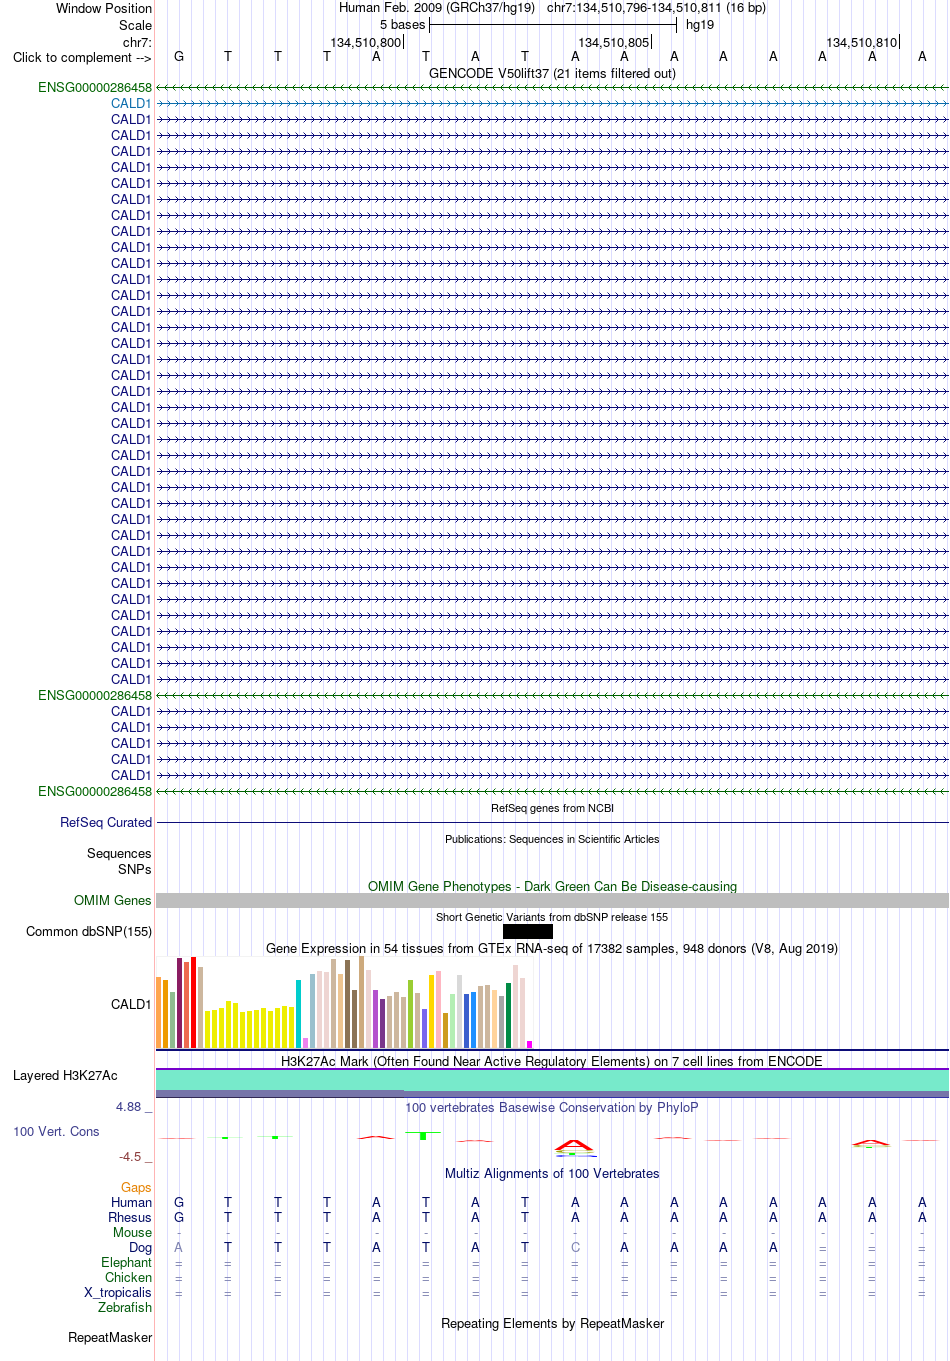Select the light-blue CALD1 transcript label

pyautogui.click(x=131, y=103)
